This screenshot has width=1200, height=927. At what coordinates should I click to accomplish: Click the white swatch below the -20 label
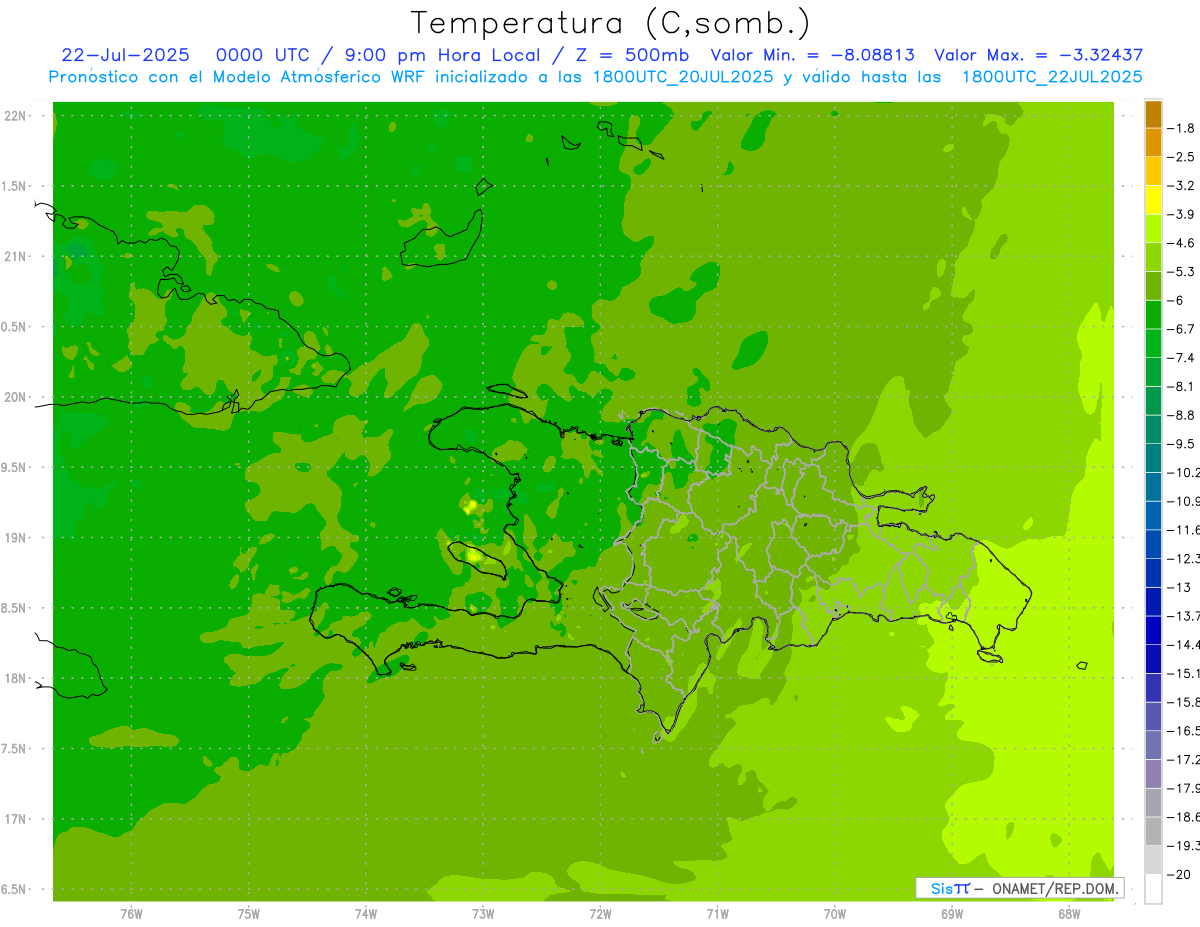(1153, 889)
